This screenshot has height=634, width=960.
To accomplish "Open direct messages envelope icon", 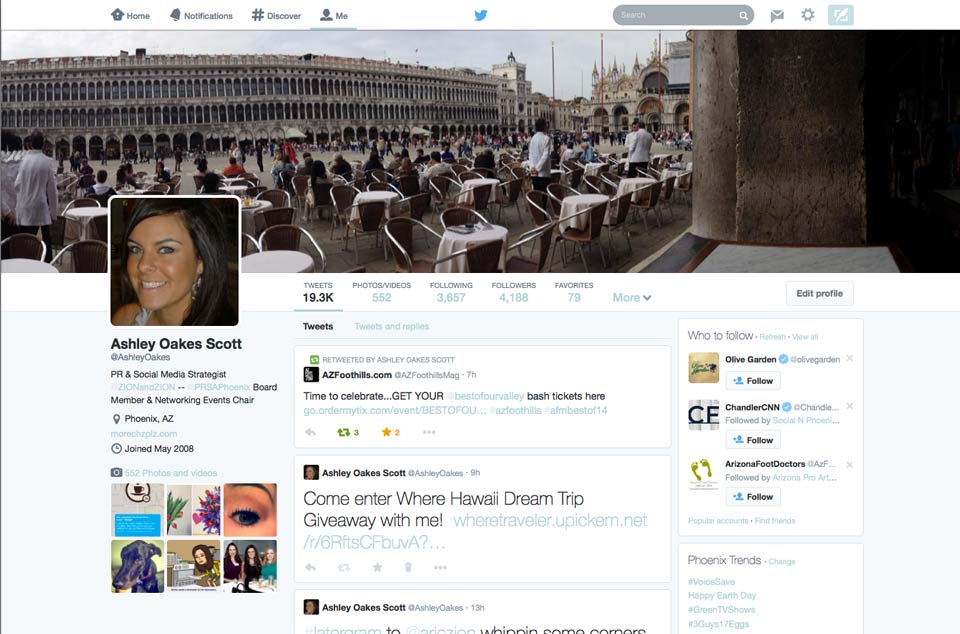I will point(777,15).
